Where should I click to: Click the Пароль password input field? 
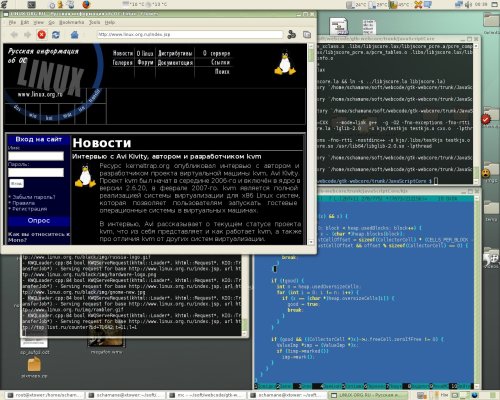point(36,172)
